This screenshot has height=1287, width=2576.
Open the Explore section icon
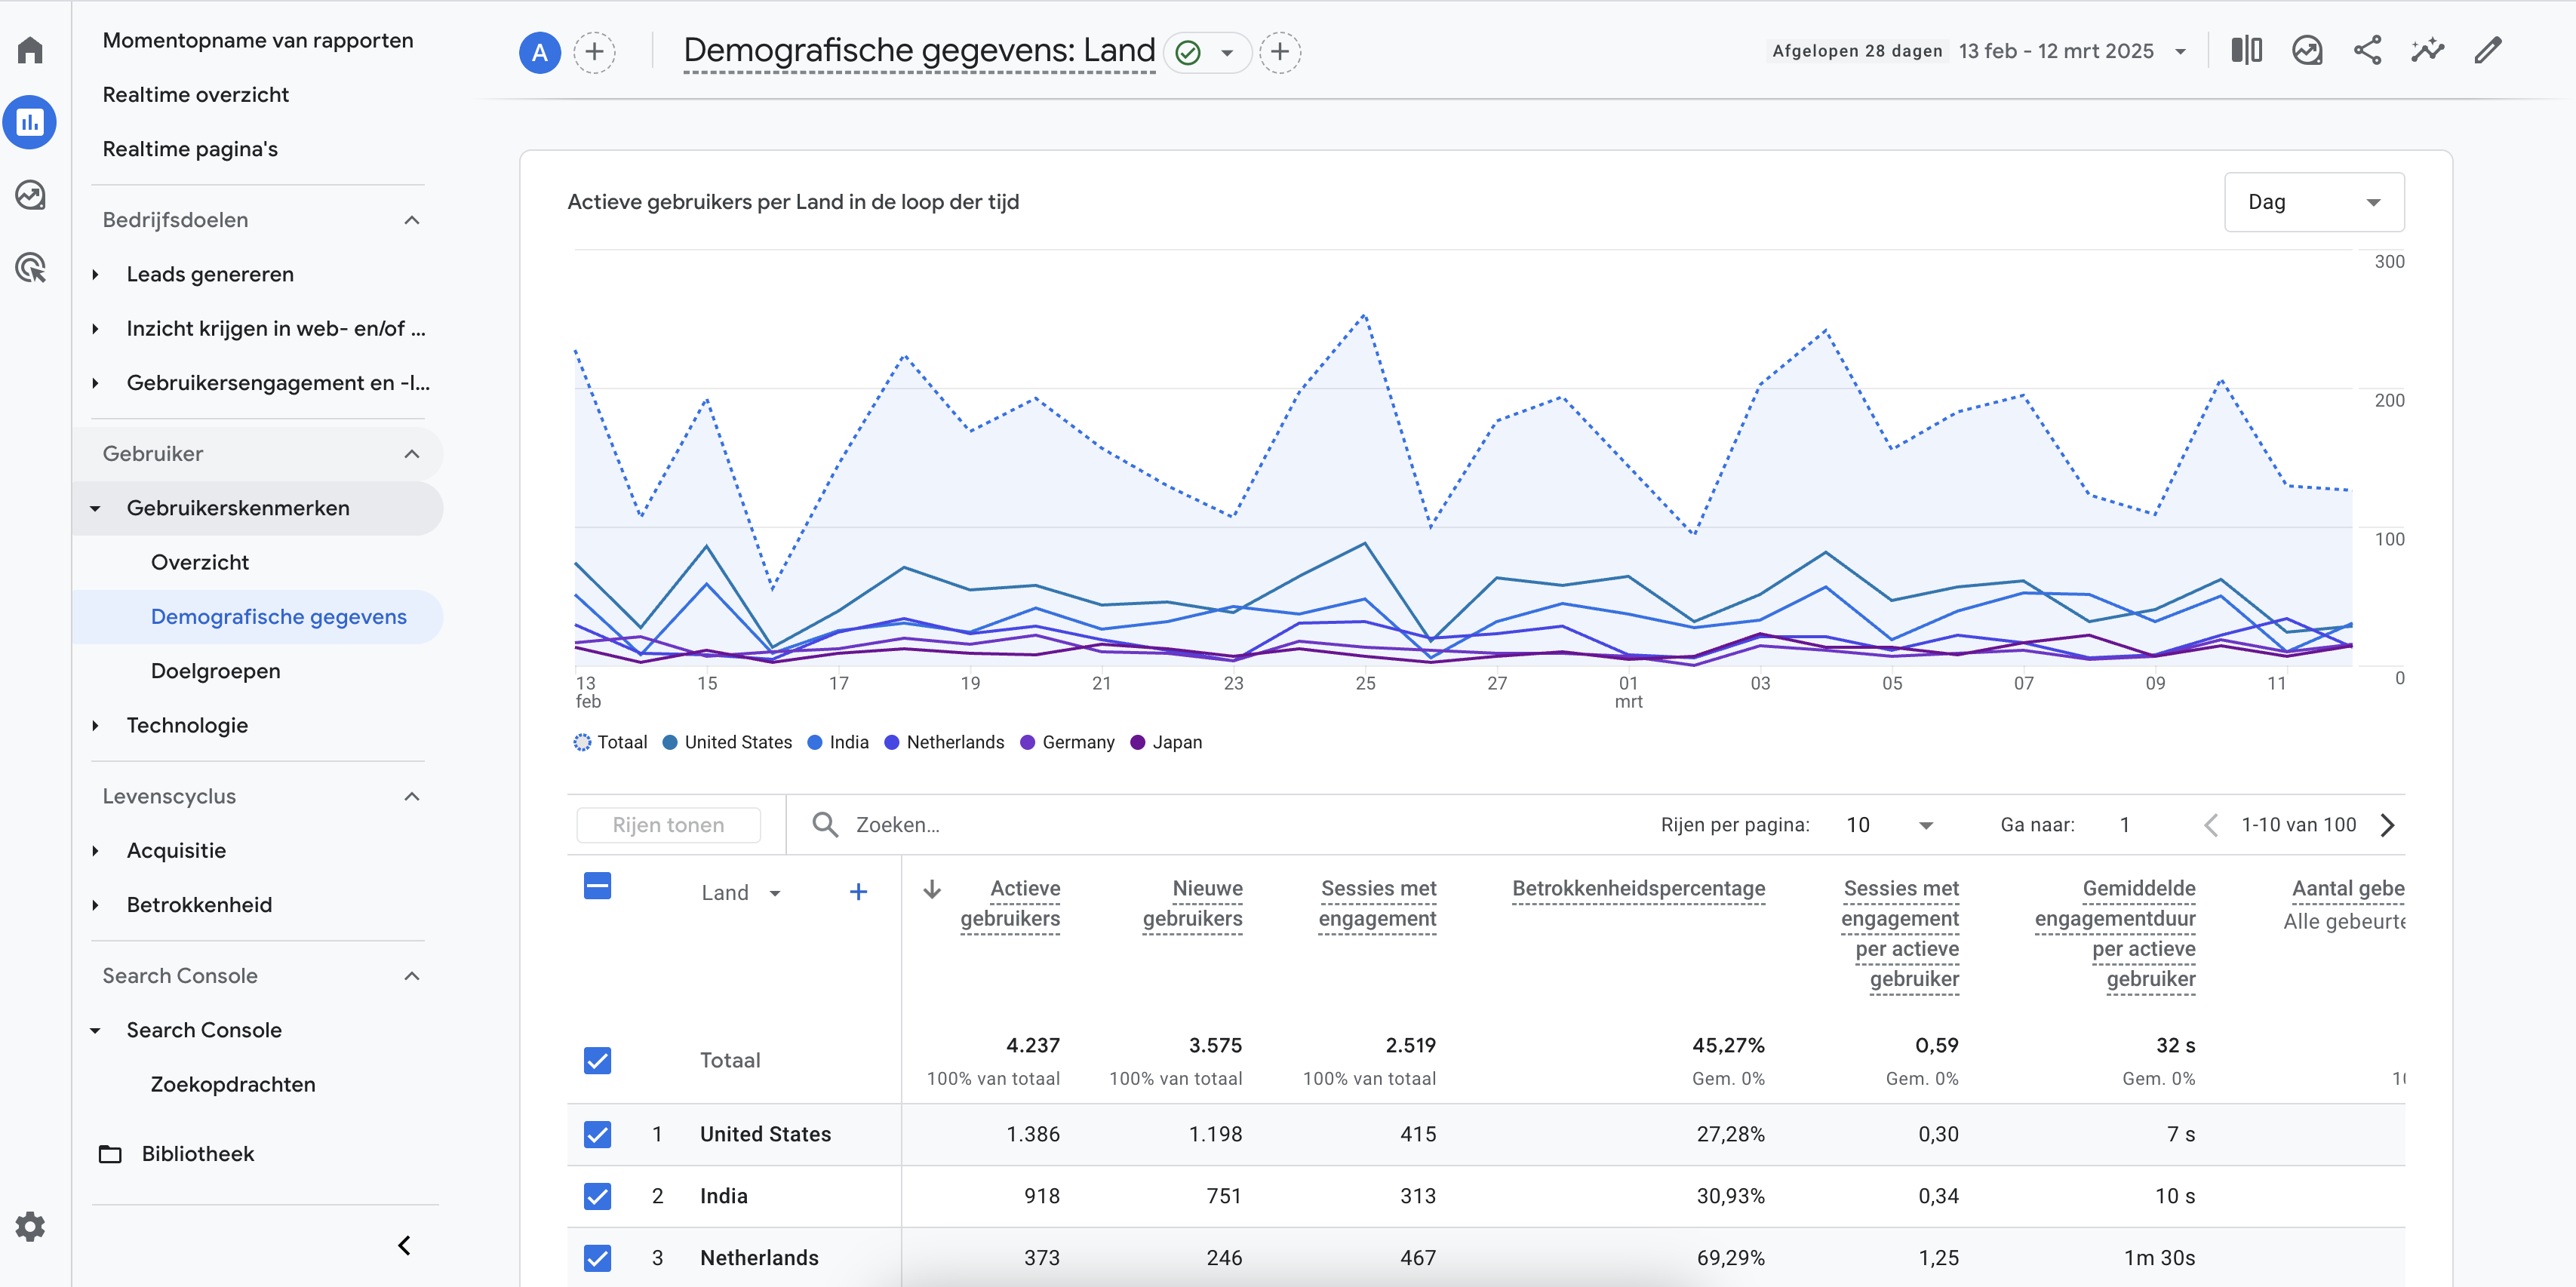click(x=30, y=196)
